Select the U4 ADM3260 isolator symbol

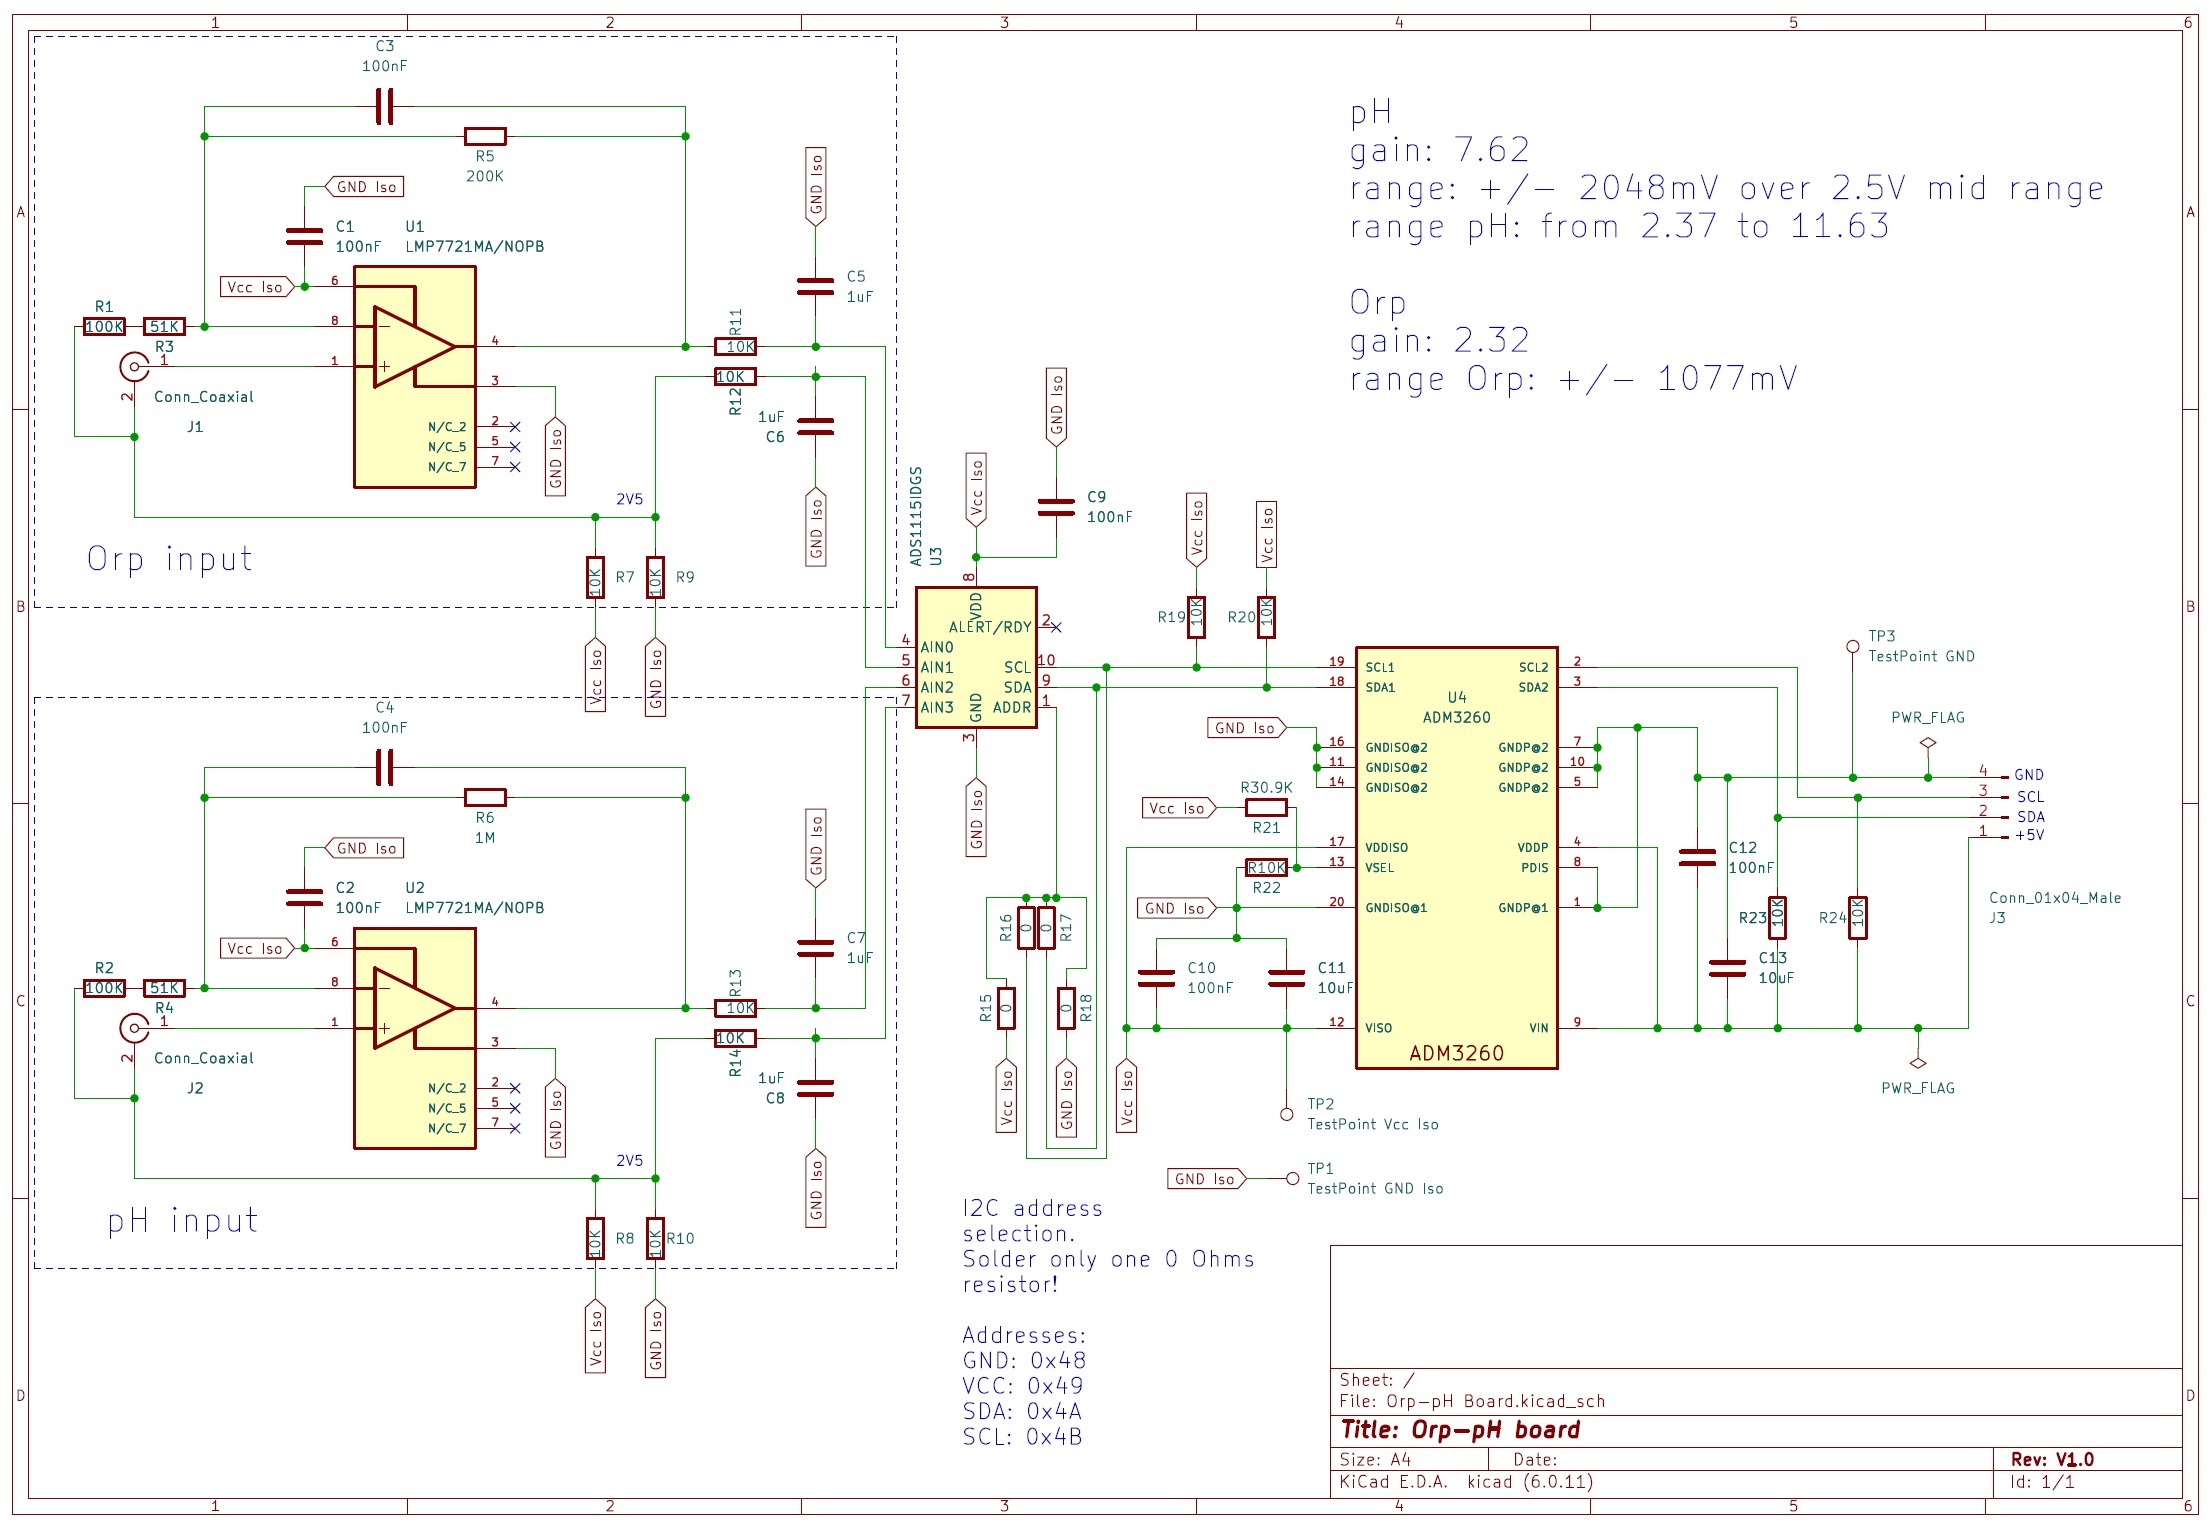click(x=1456, y=857)
